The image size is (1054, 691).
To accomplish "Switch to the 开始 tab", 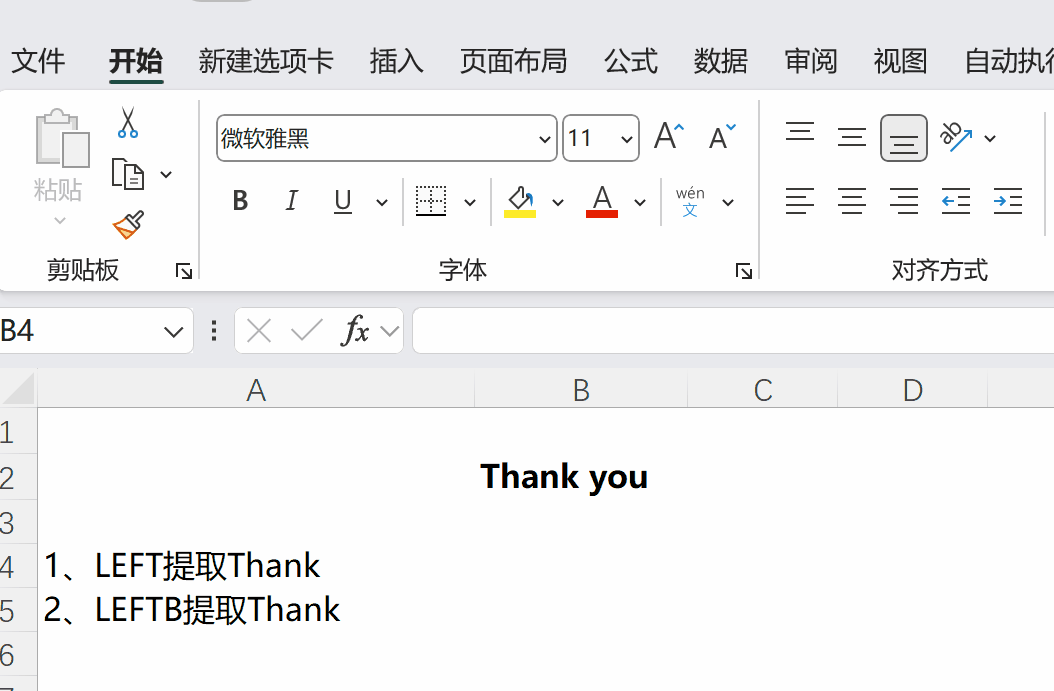I will tap(136, 61).
